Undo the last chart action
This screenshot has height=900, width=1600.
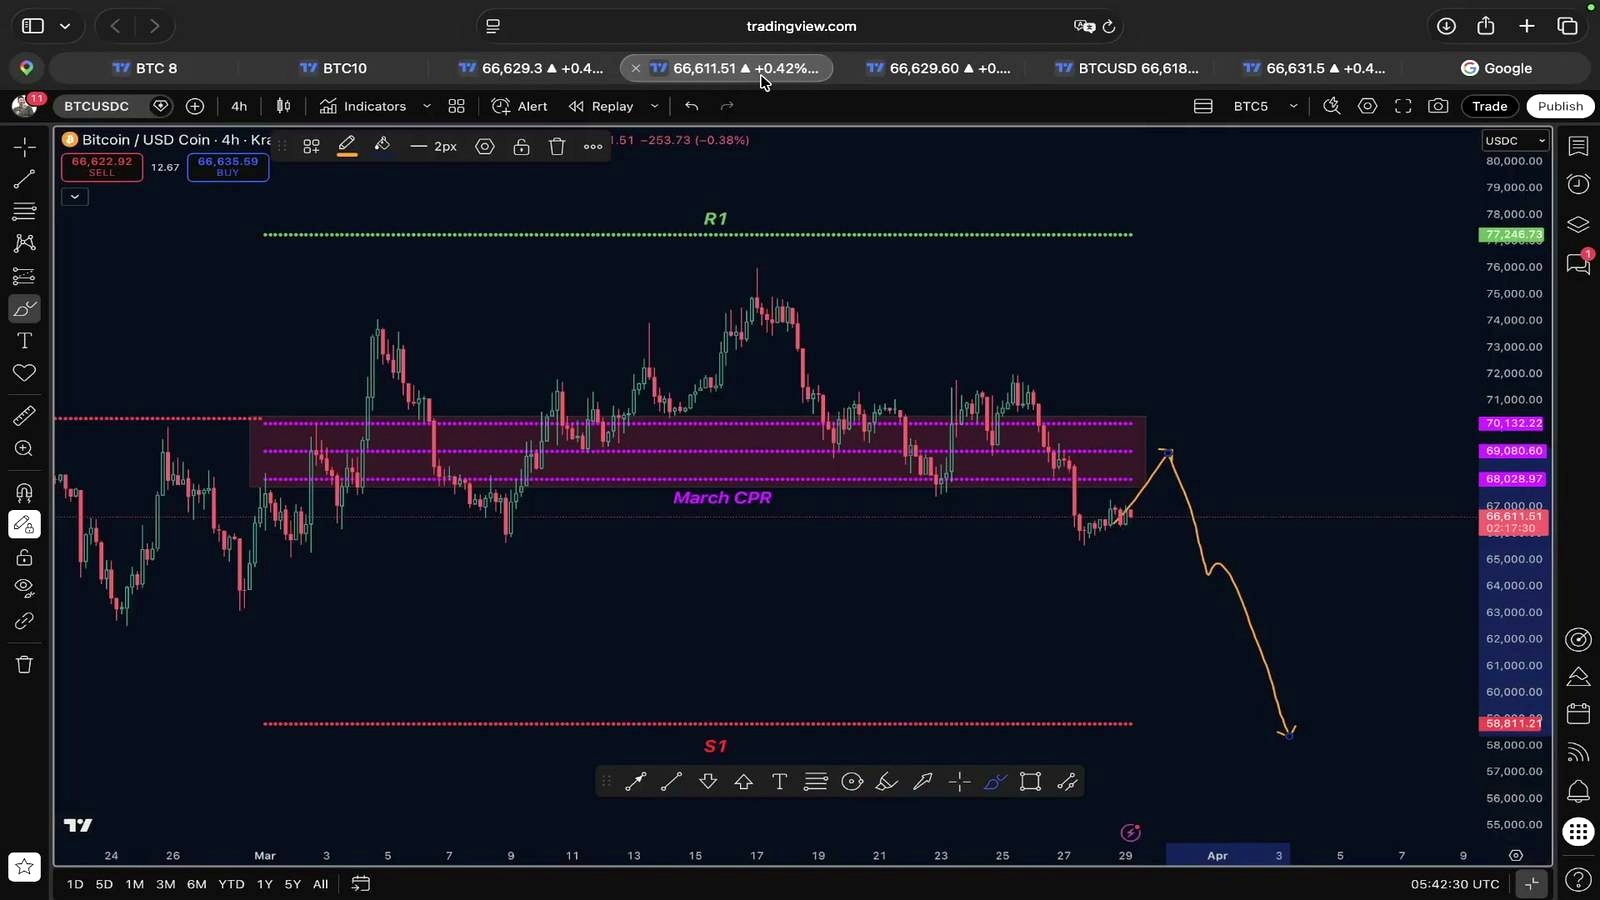691,106
